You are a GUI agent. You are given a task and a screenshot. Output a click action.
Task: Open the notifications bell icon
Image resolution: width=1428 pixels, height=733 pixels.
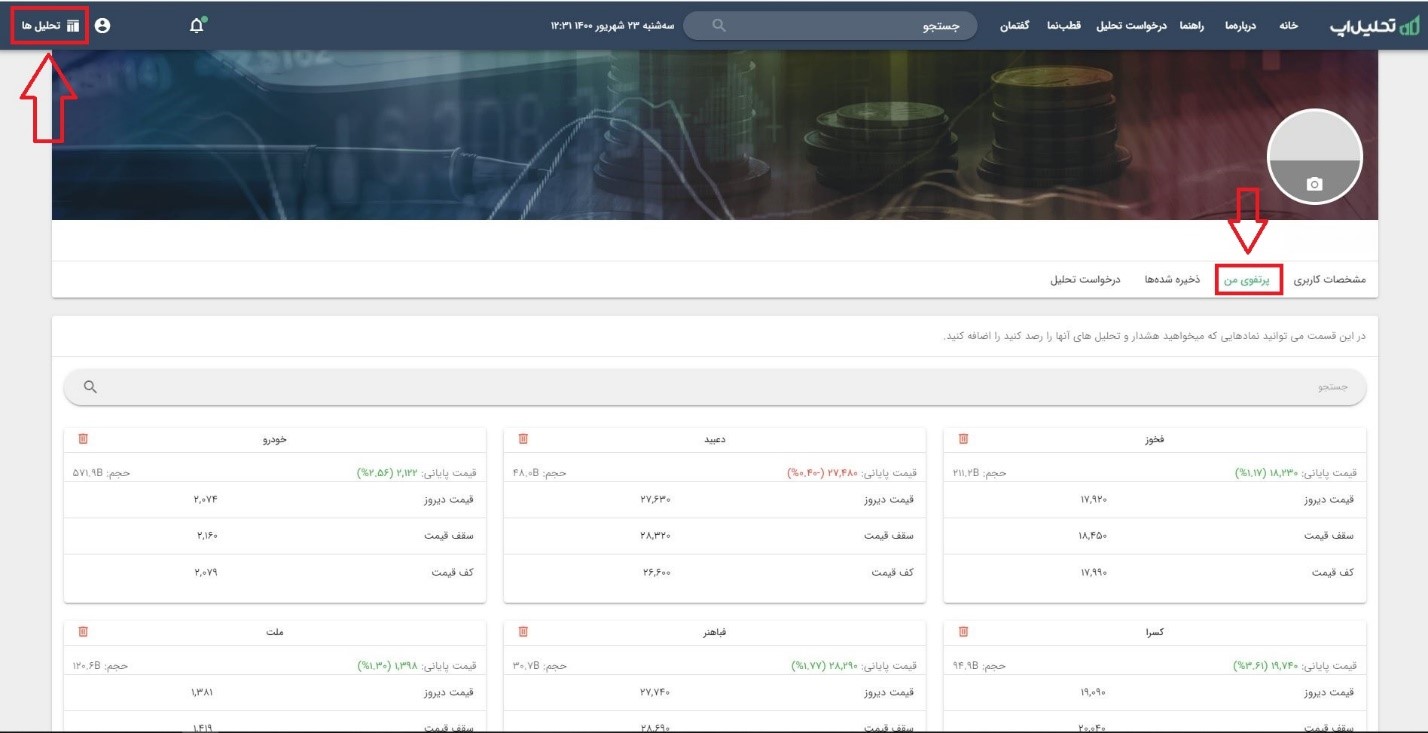tap(197, 25)
